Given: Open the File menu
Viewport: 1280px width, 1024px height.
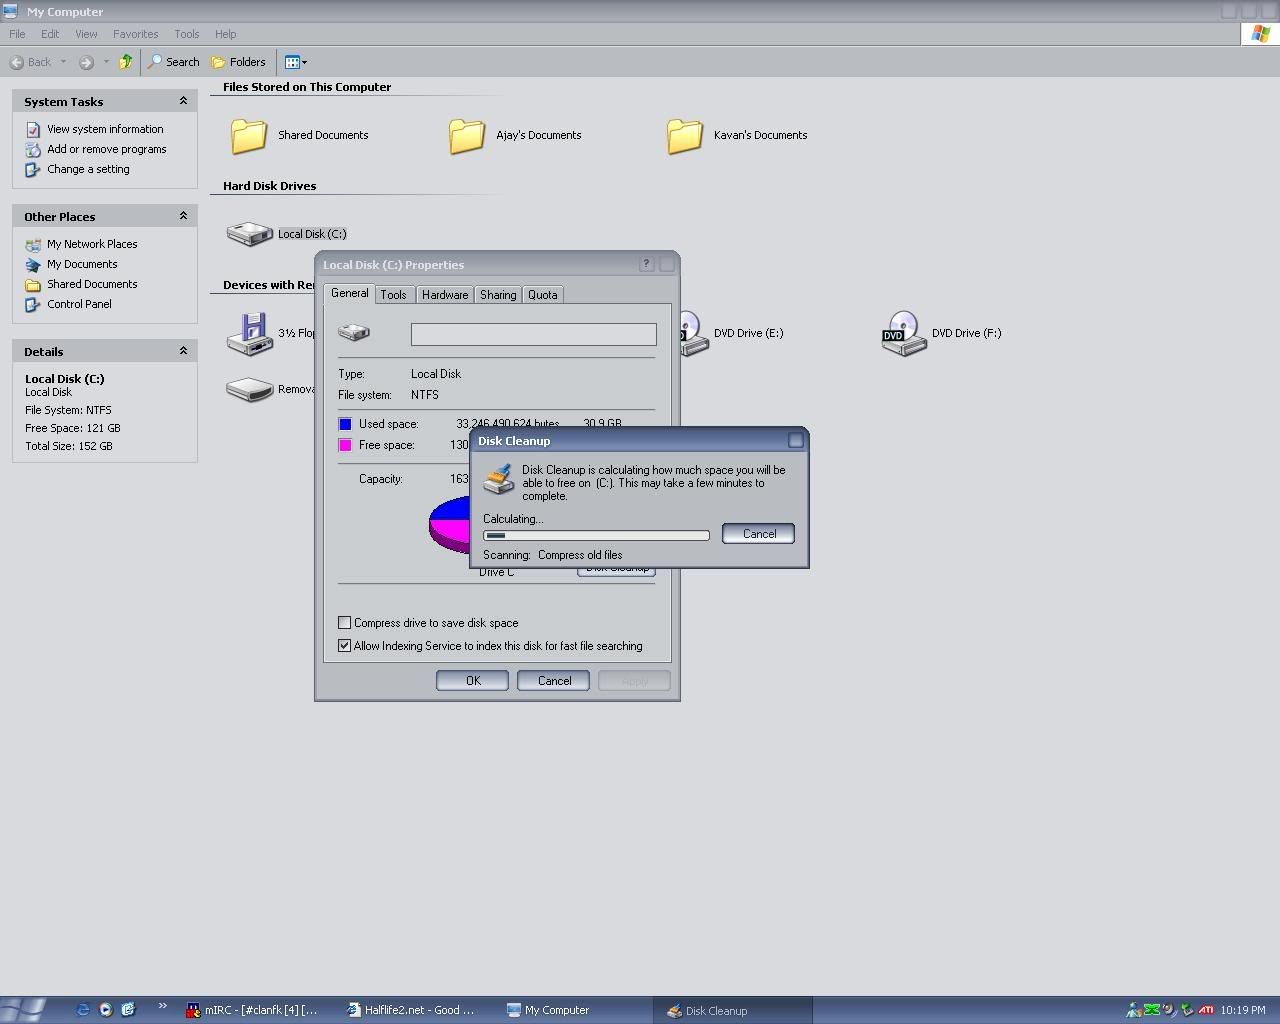Looking at the screenshot, I should (x=17, y=34).
